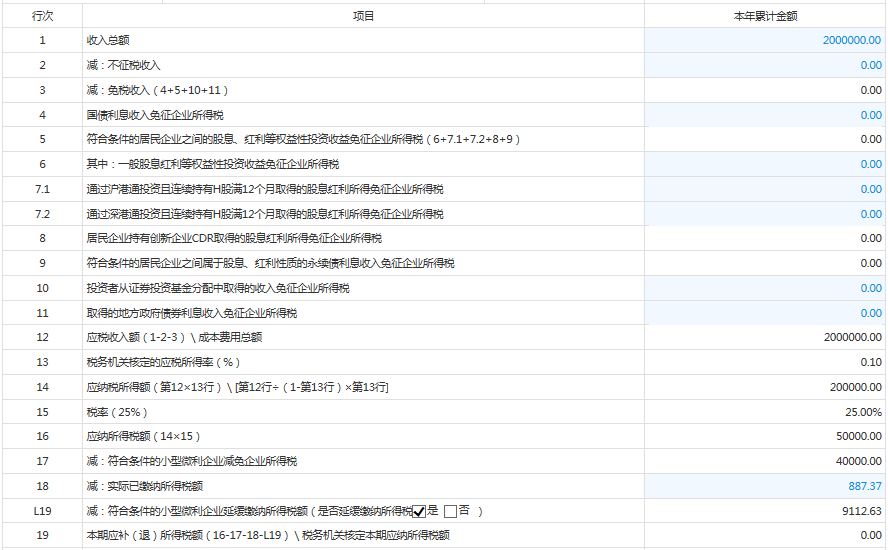Select the 减：免税收入（4+5+10+11）label
The image size is (888, 550).
157,90
